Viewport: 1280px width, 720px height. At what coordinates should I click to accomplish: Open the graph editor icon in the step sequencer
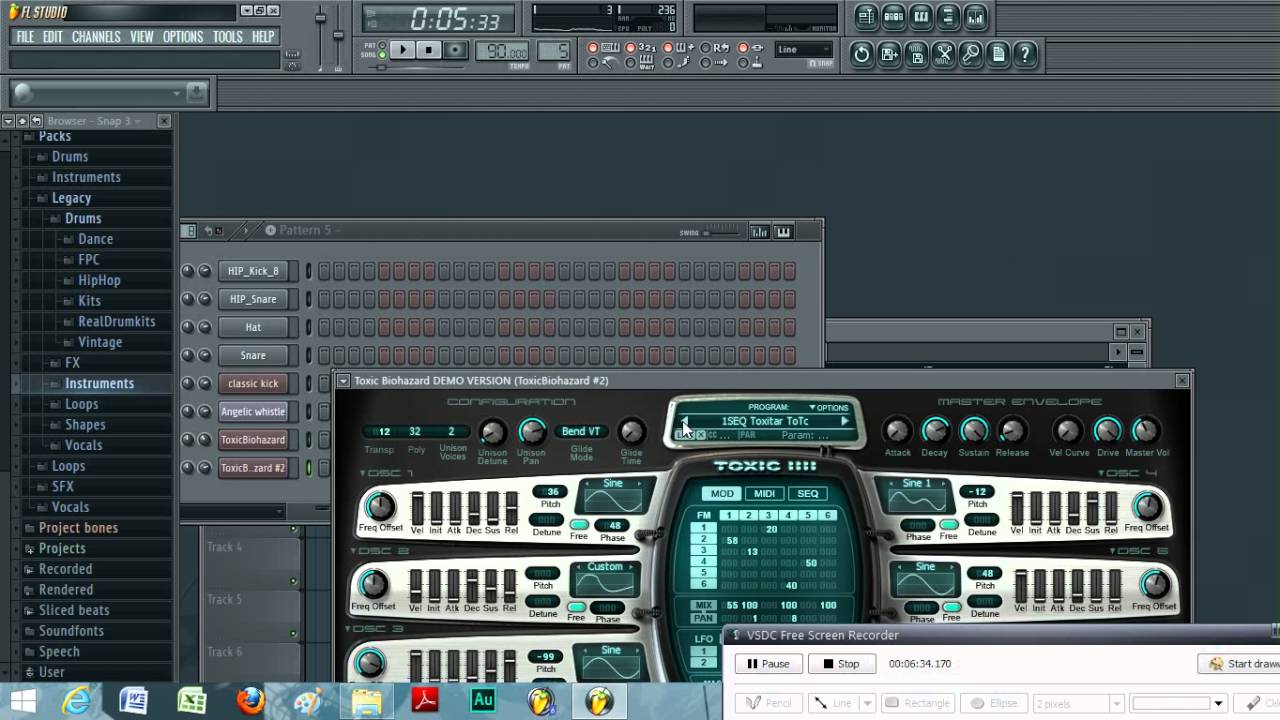[759, 232]
